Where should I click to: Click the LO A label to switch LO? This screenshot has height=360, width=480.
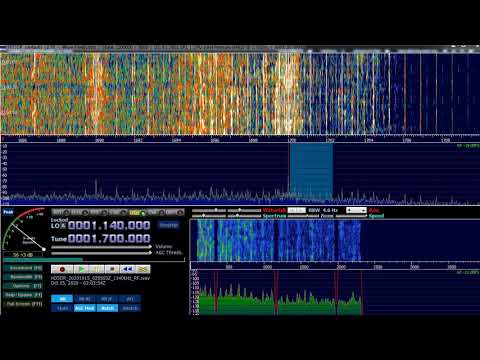click(58, 226)
